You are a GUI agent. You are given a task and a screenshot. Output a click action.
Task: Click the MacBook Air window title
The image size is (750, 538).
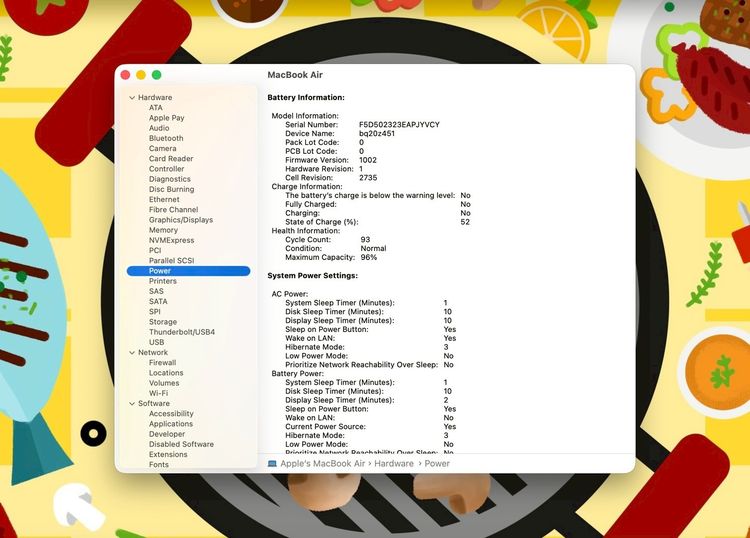click(x=295, y=75)
